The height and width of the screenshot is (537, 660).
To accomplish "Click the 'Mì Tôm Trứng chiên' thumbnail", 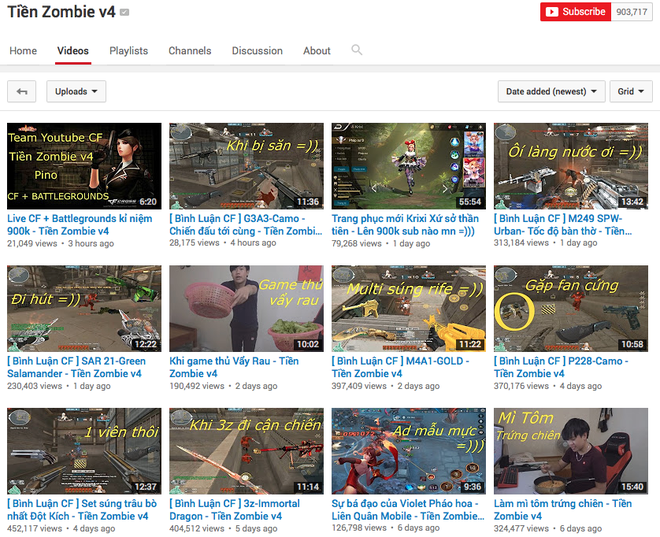I will coord(571,451).
